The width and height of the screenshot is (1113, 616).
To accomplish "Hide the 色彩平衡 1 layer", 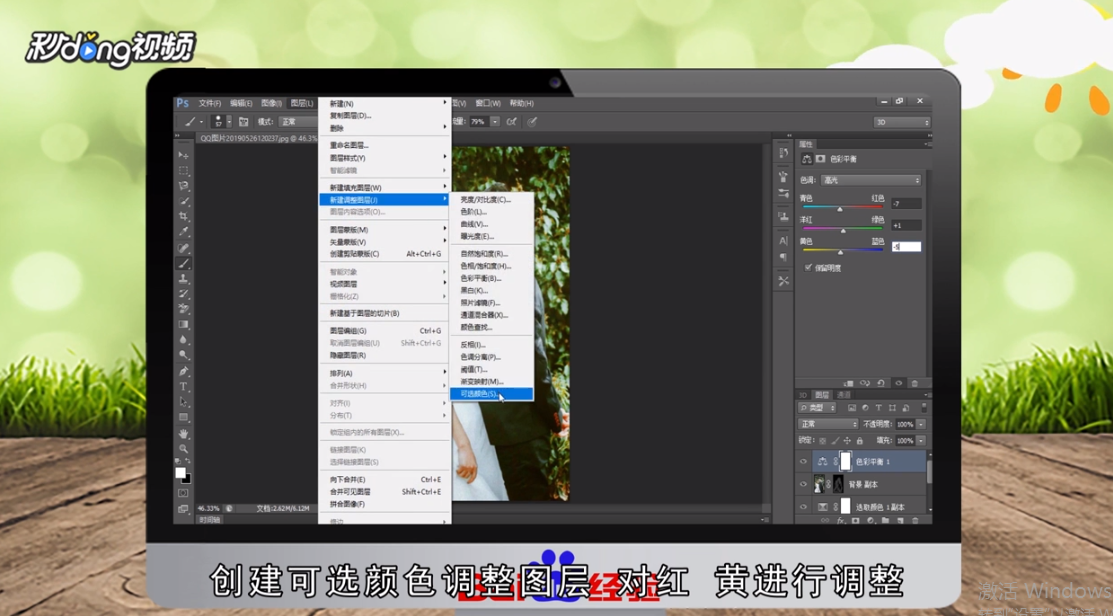I will [x=804, y=461].
